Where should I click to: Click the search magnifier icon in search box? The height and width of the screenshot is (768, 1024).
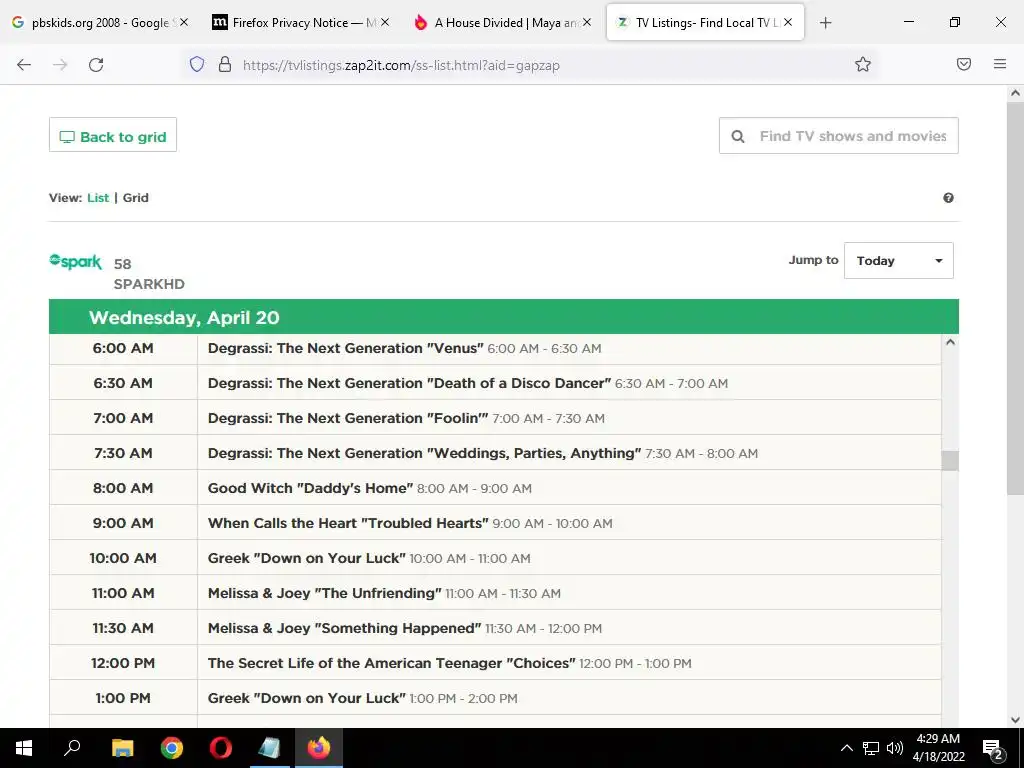click(738, 136)
